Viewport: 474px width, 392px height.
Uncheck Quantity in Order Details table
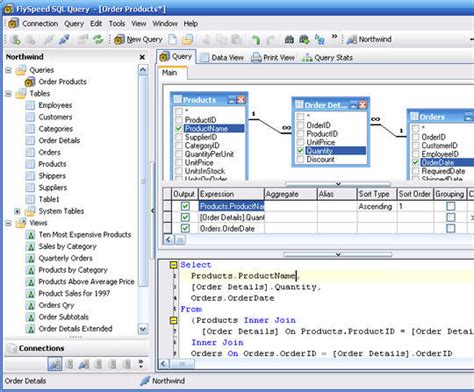(300, 151)
